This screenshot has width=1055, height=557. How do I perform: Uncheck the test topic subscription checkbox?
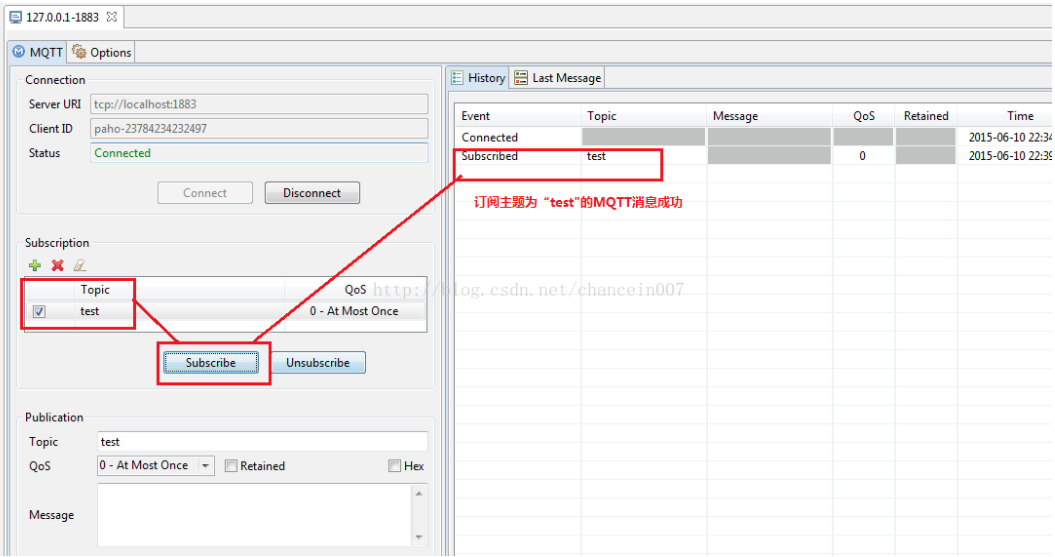click(x=39, y=311)
